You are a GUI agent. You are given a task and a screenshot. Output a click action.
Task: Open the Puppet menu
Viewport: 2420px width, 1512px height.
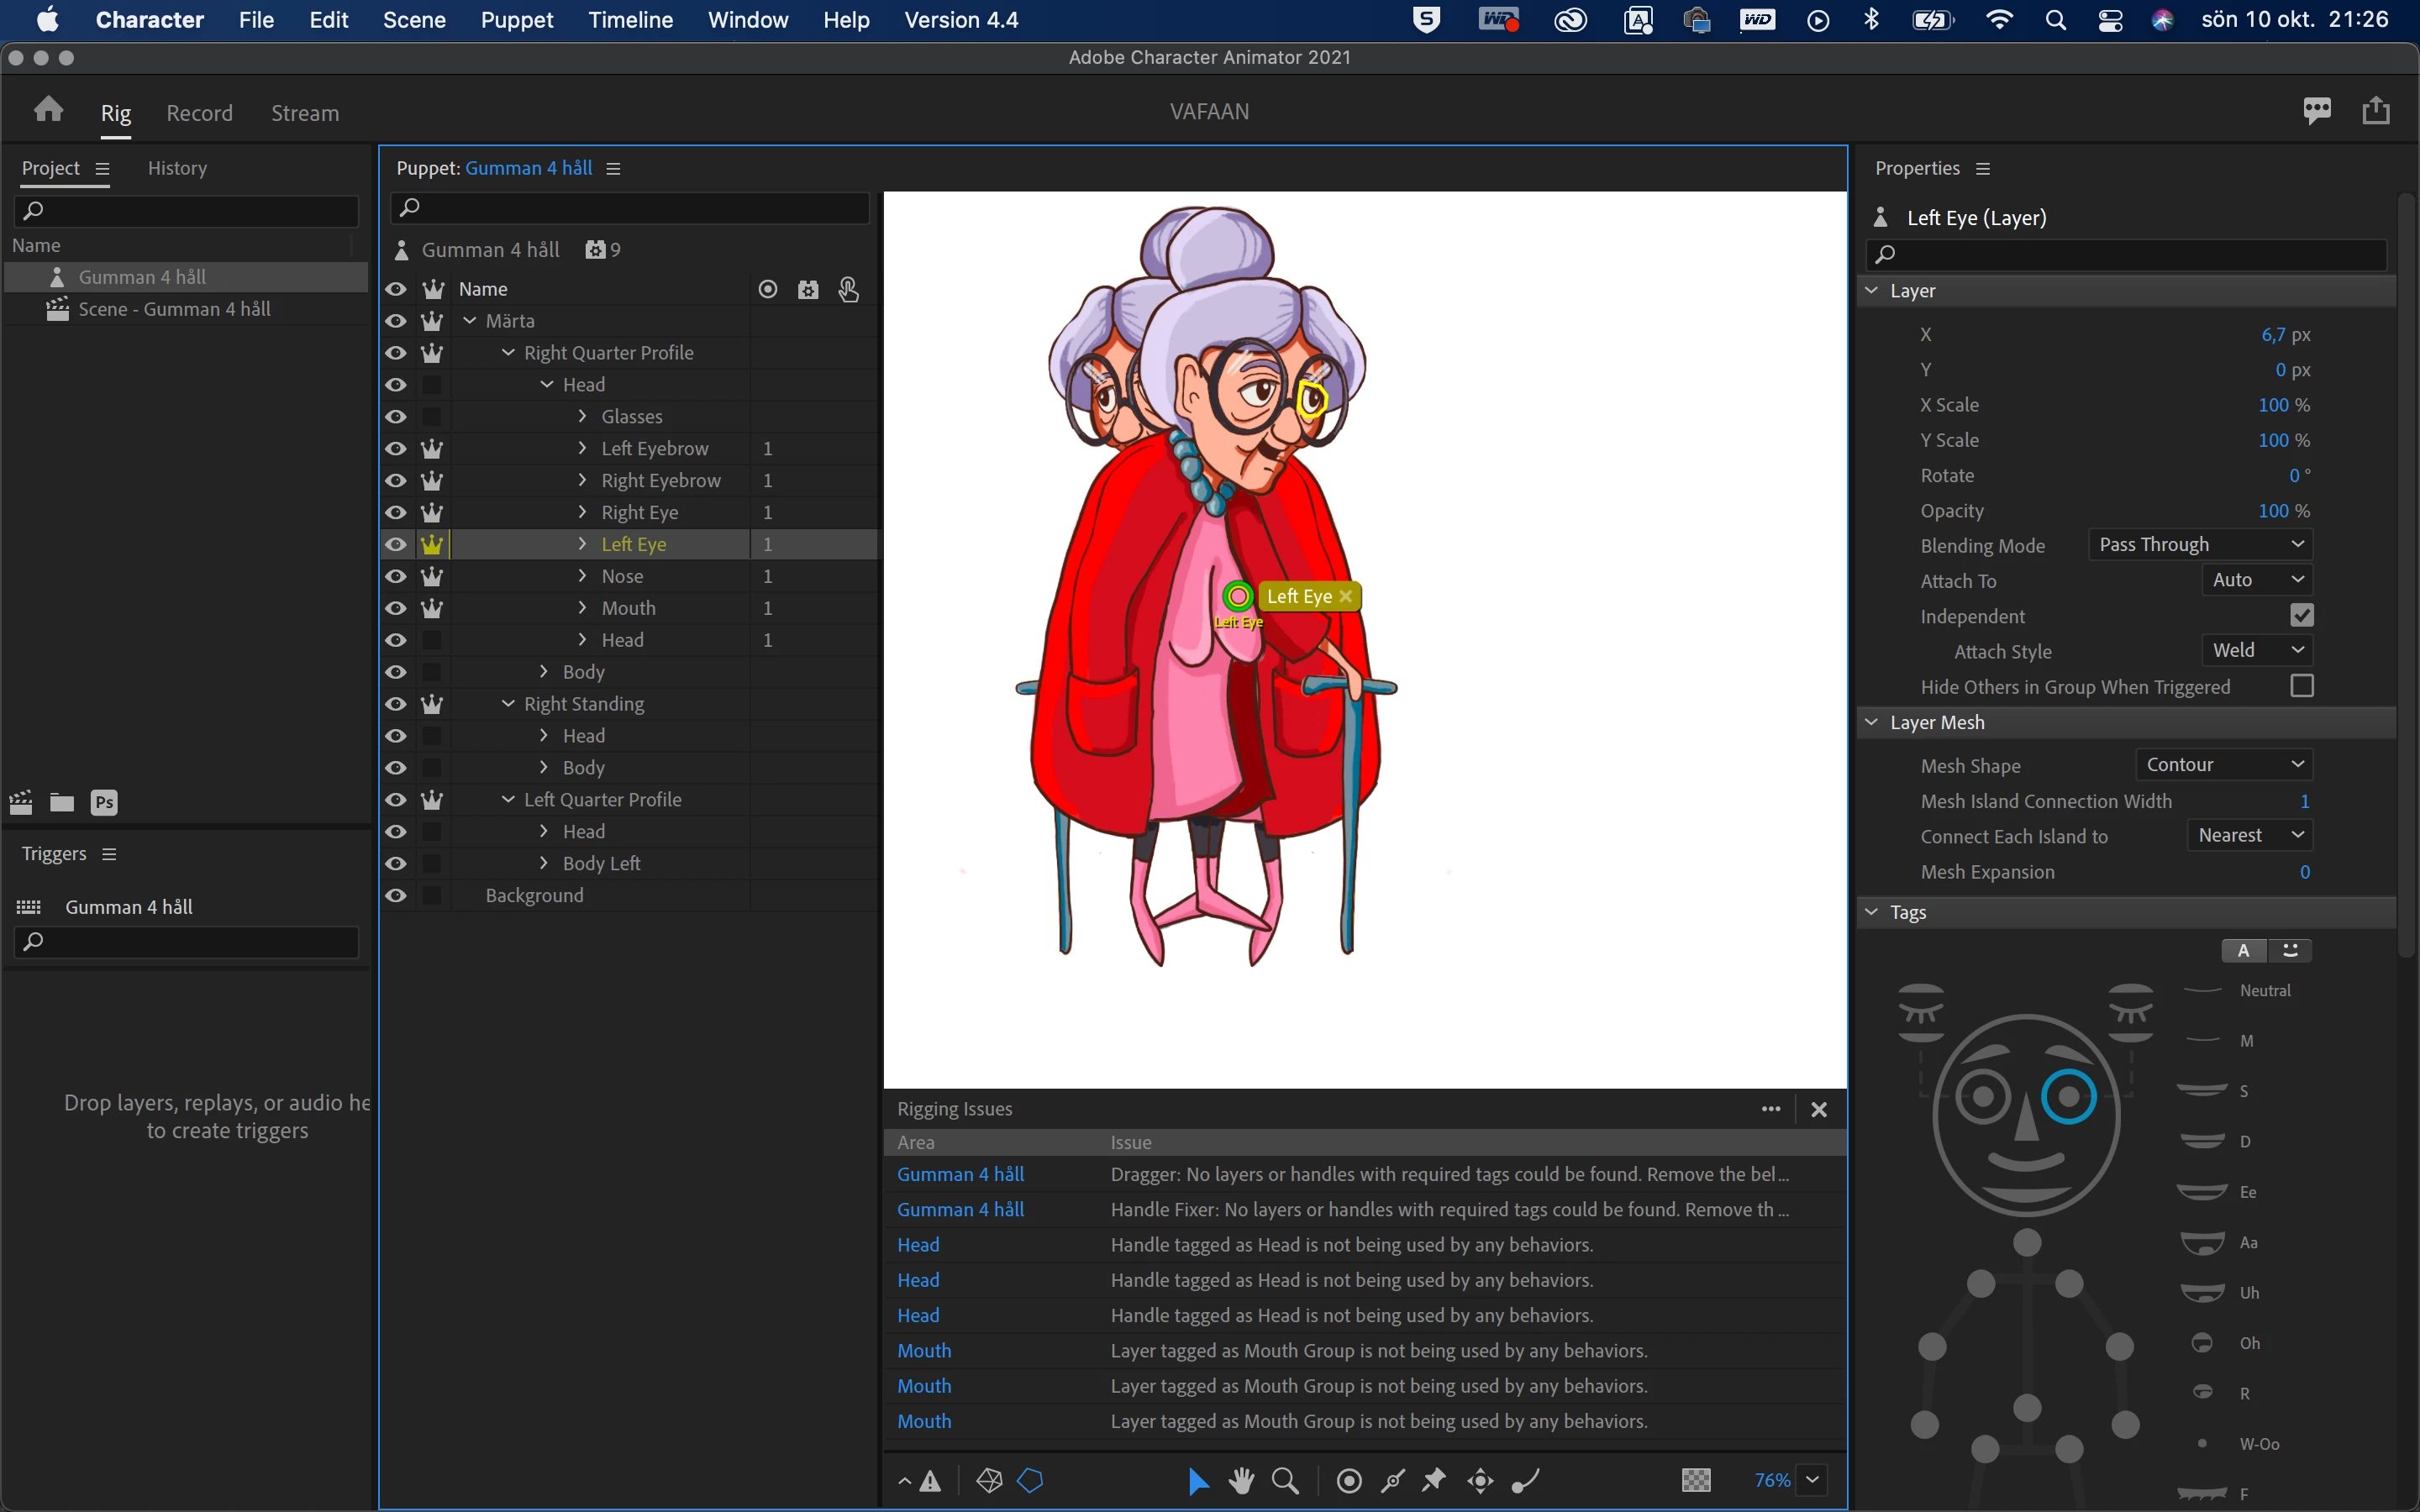(x=516, y=20)
